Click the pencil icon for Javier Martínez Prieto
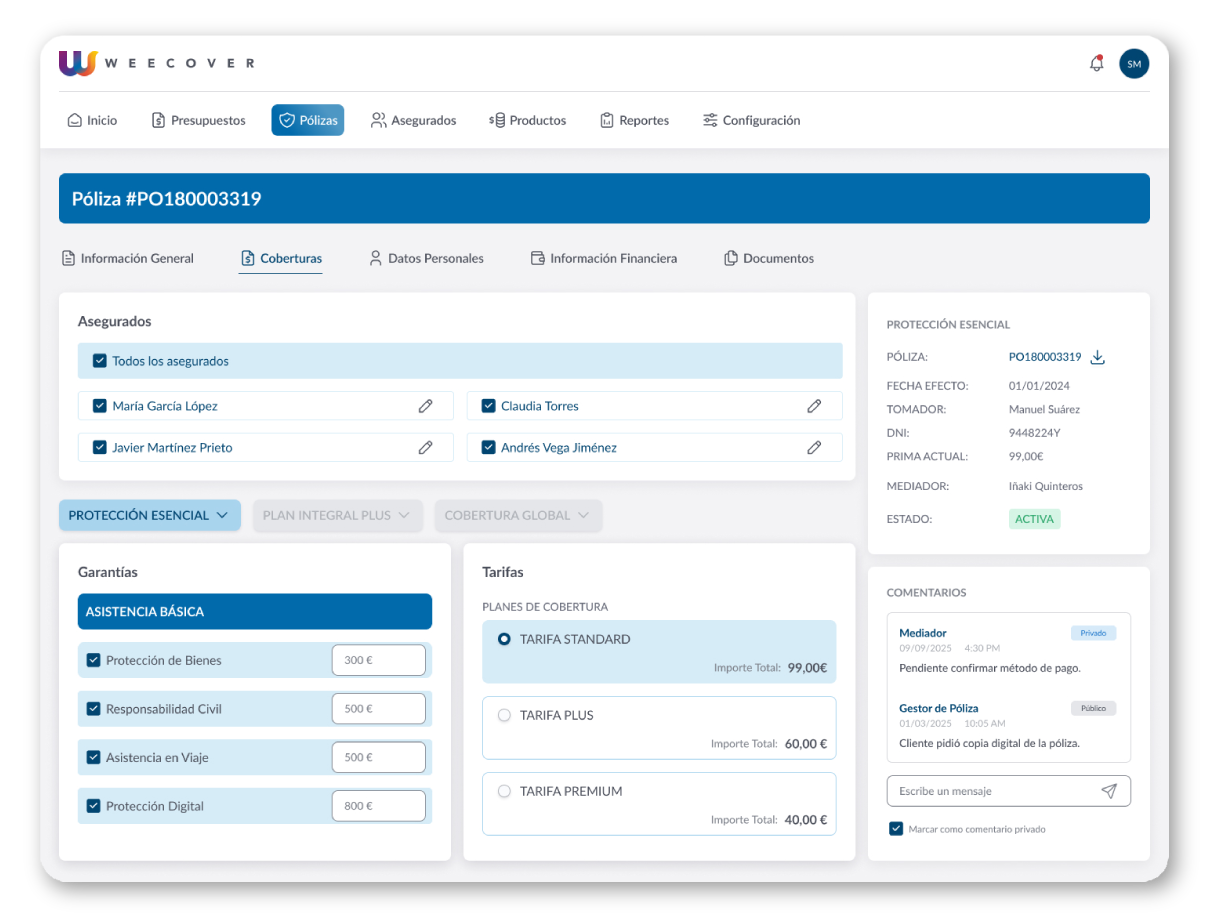 click(x=425, y=448)
